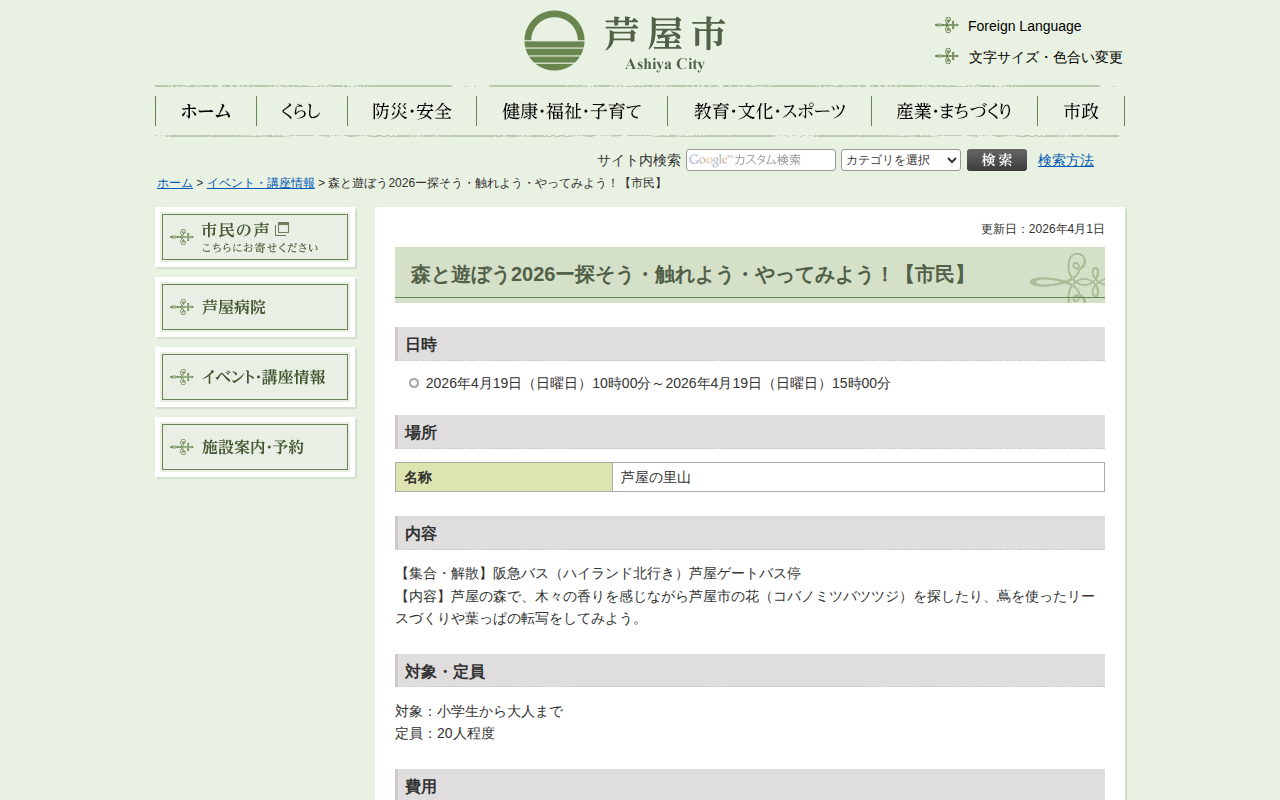Image resolution: width=1280 pixels, height=800 pixels.
Task: Open the 施設案内・予約 sidebar banner
Action: point(255,447)
